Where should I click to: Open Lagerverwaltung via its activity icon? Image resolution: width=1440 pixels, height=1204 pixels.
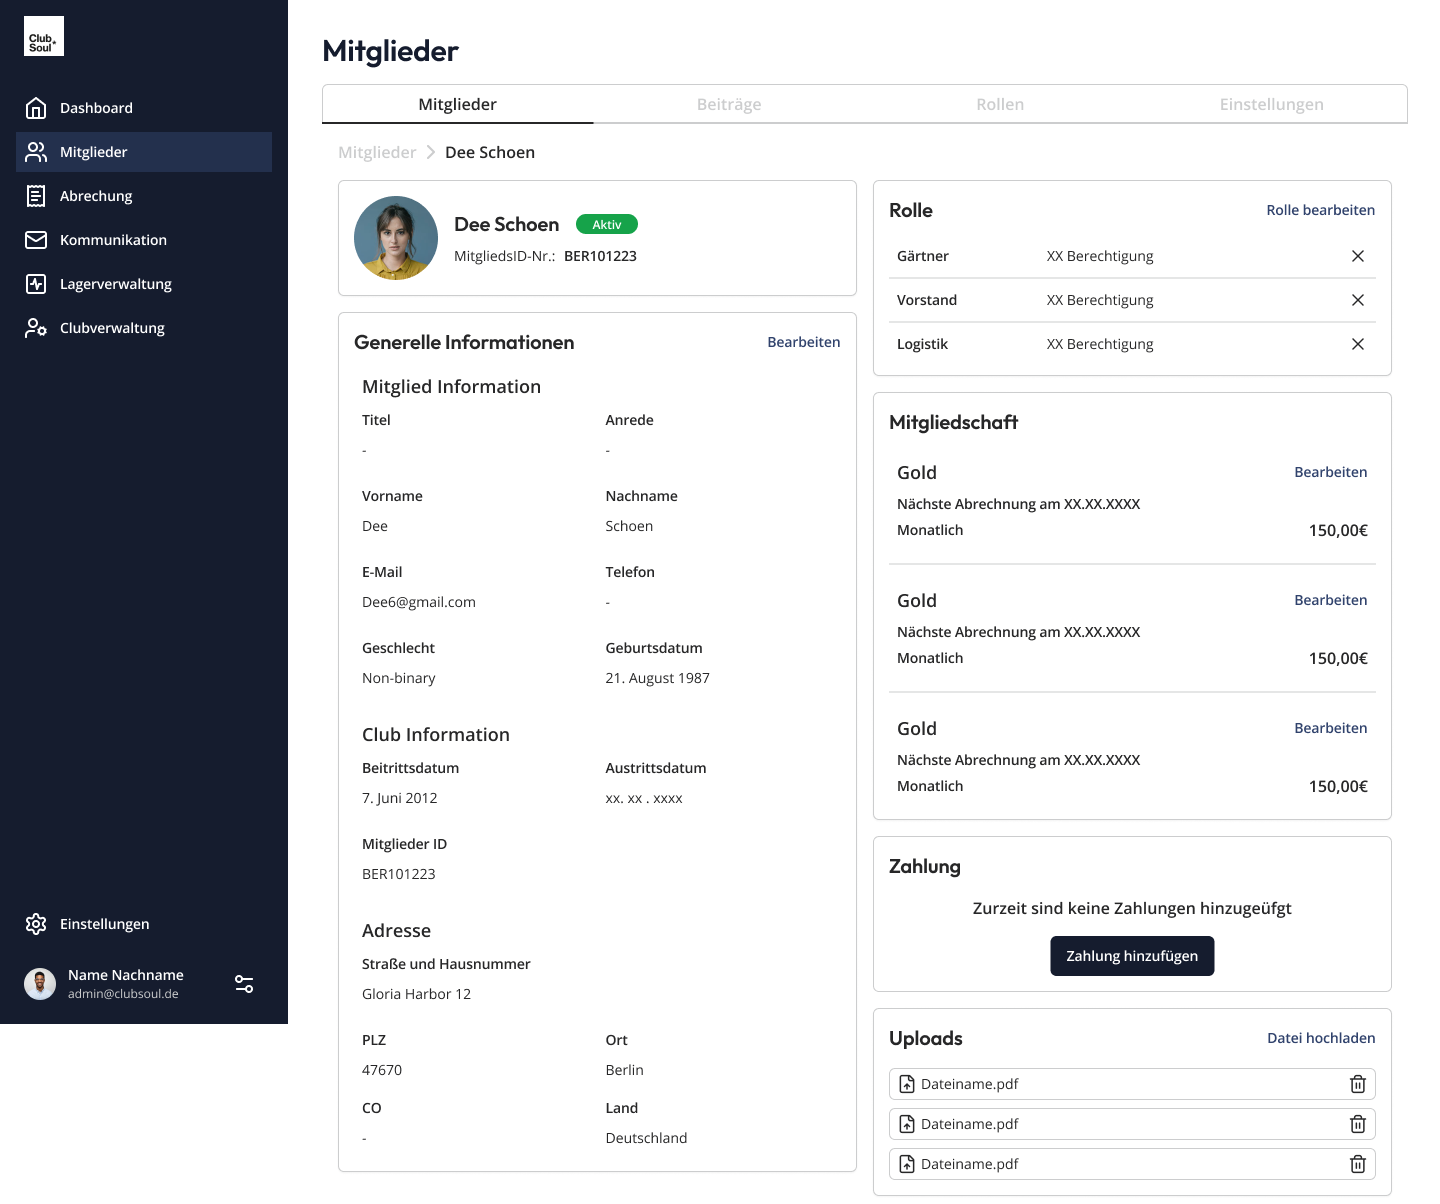coord(36,284)
